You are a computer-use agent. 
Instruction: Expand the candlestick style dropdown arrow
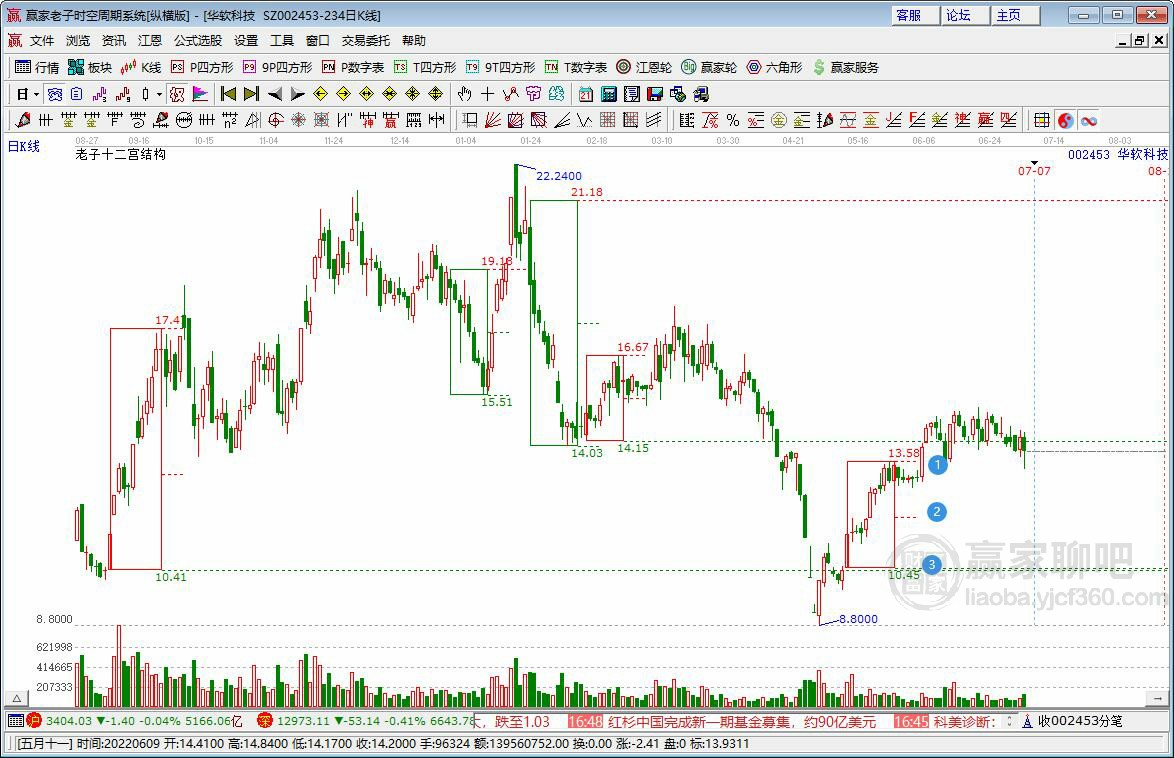click(159, 94)
